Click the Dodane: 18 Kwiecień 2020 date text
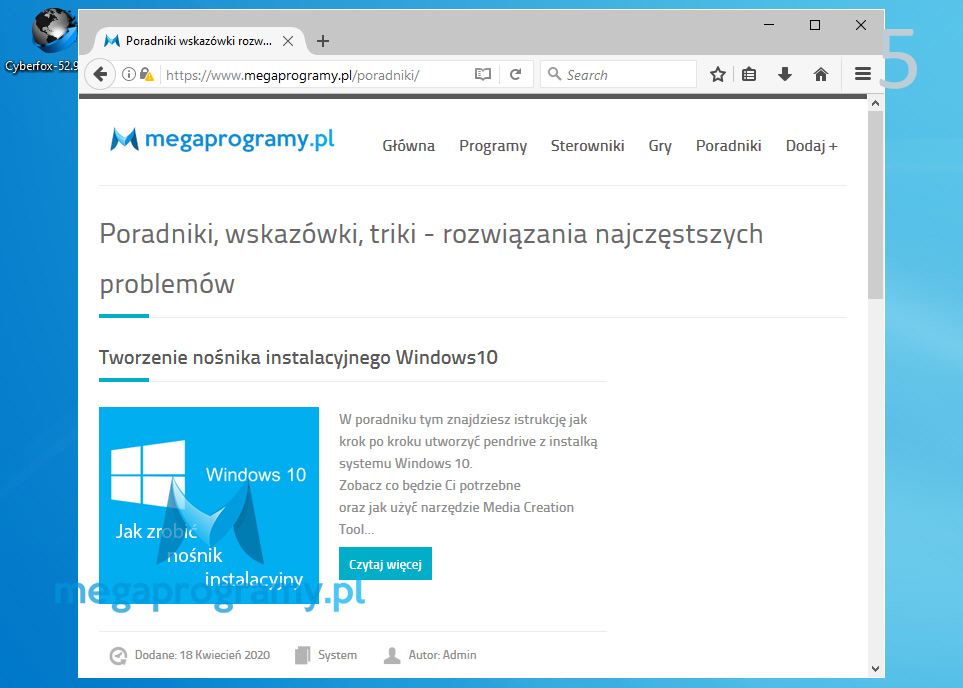 (x=202, y=655)
